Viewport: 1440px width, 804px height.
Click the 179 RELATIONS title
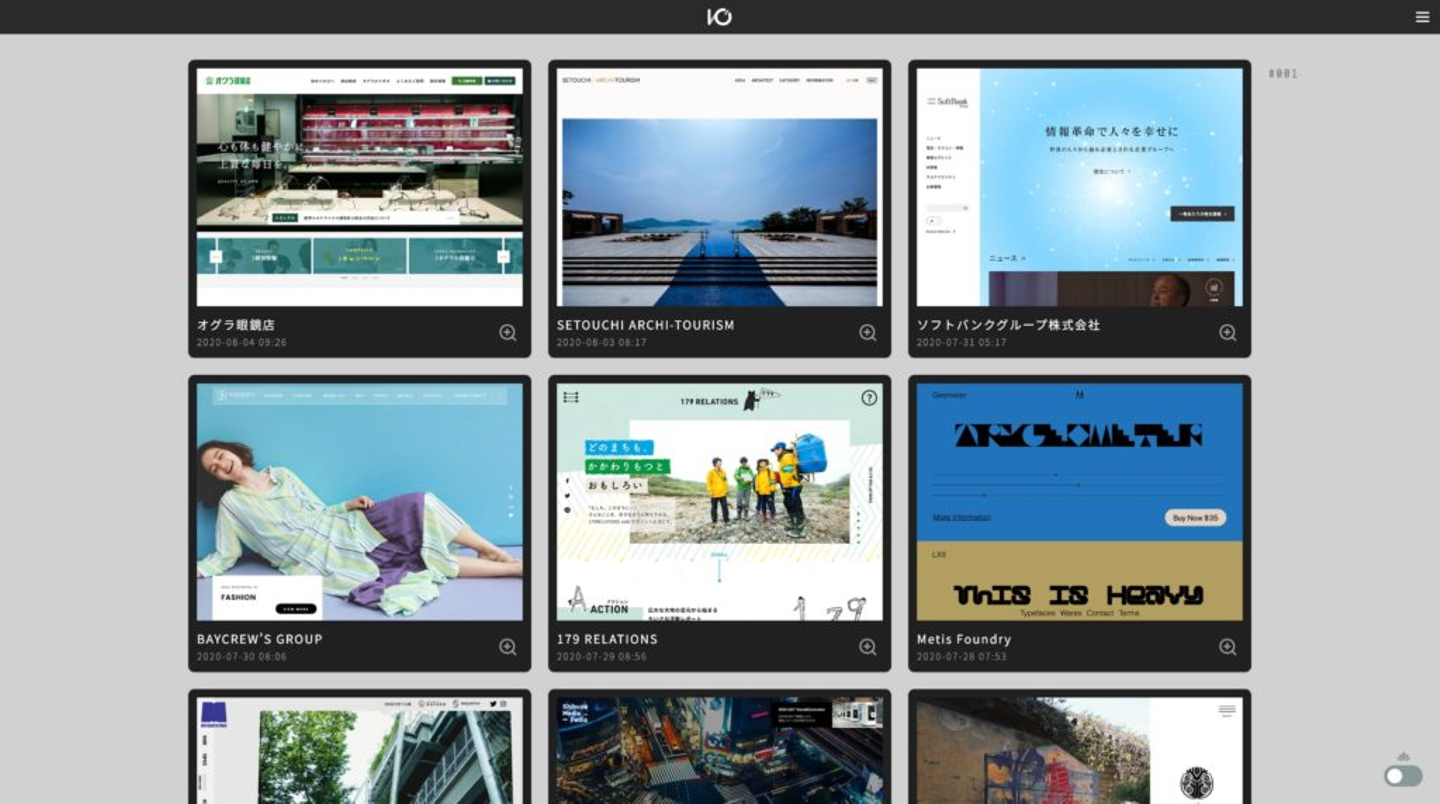tap(607, 639)
